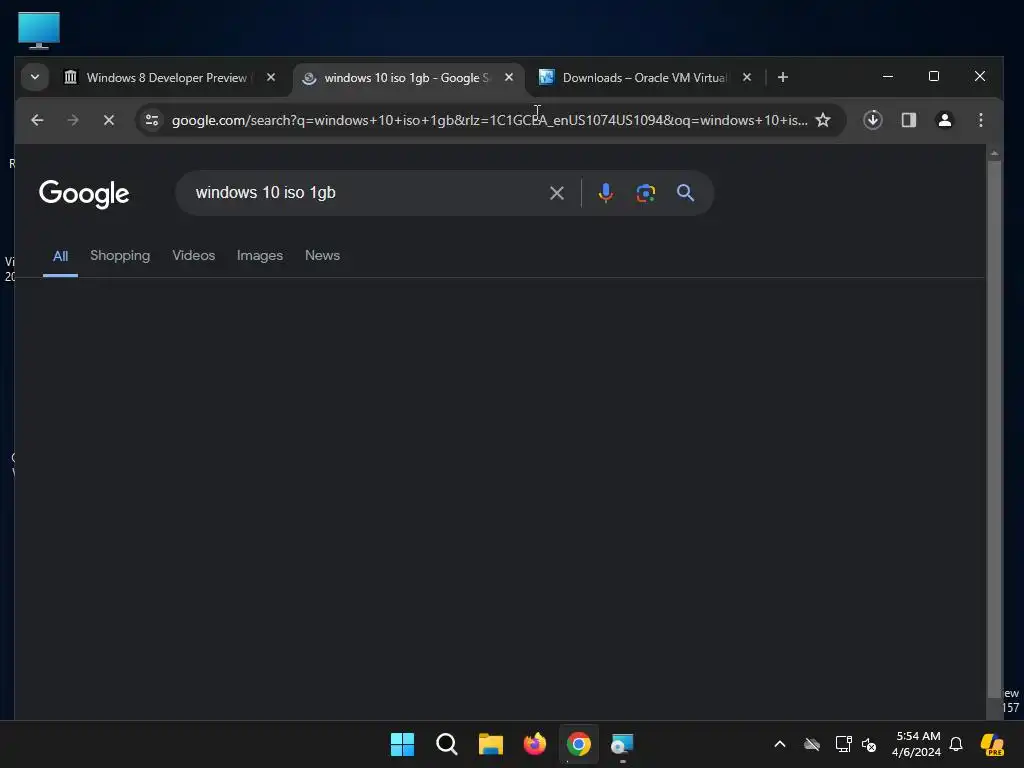Viewport: 1024px width, 768px height.
Task: Go back to the previous page
Action: tap(37, 120)
